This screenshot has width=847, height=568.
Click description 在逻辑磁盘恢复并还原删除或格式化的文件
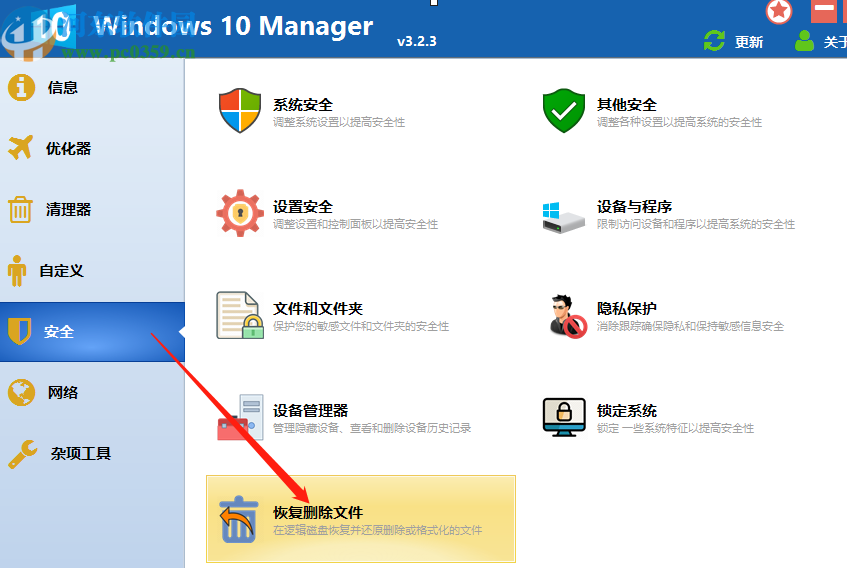[x=378, y=531]
